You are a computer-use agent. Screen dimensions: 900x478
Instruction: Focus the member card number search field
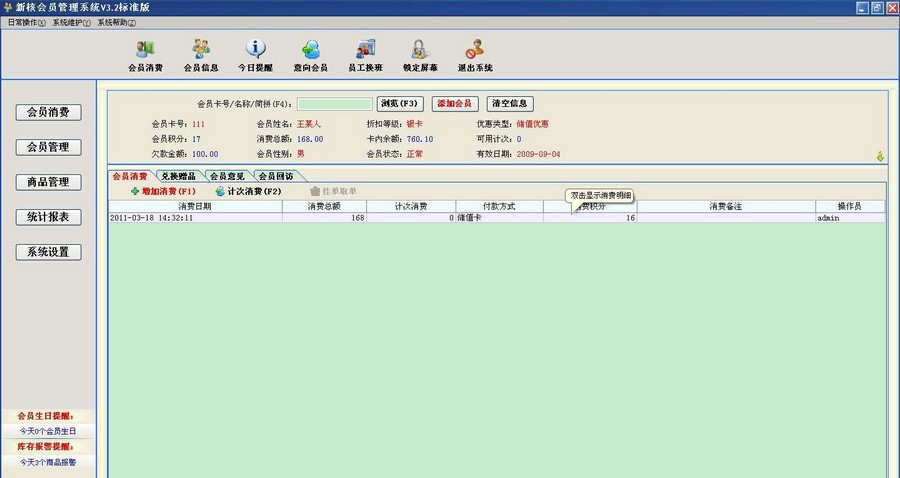click(335, 104)
